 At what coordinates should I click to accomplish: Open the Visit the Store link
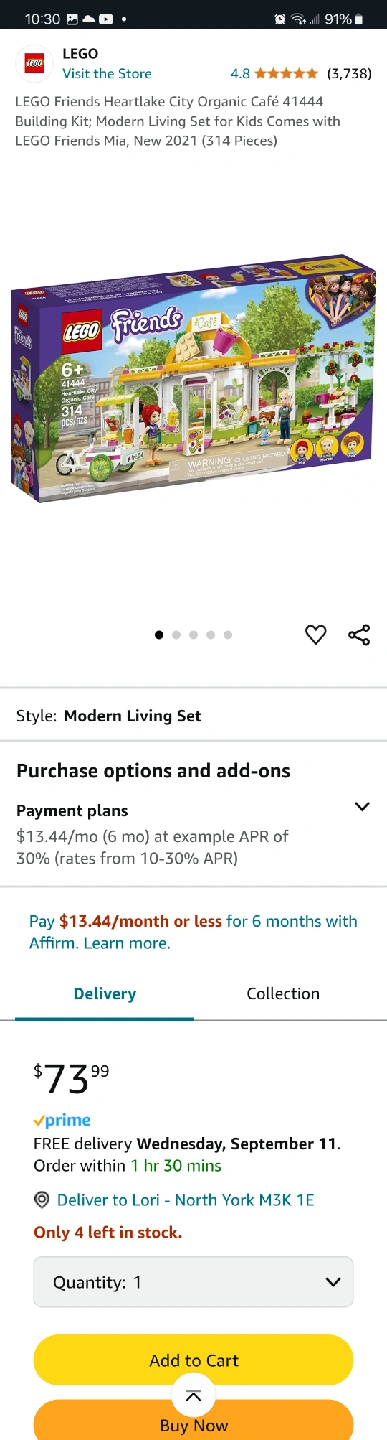107,73
